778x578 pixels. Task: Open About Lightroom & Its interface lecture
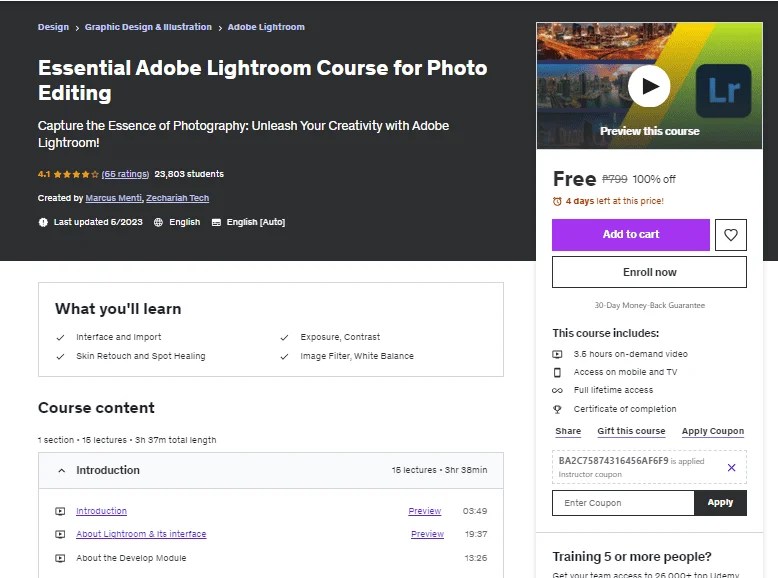(x=141, y=534)
